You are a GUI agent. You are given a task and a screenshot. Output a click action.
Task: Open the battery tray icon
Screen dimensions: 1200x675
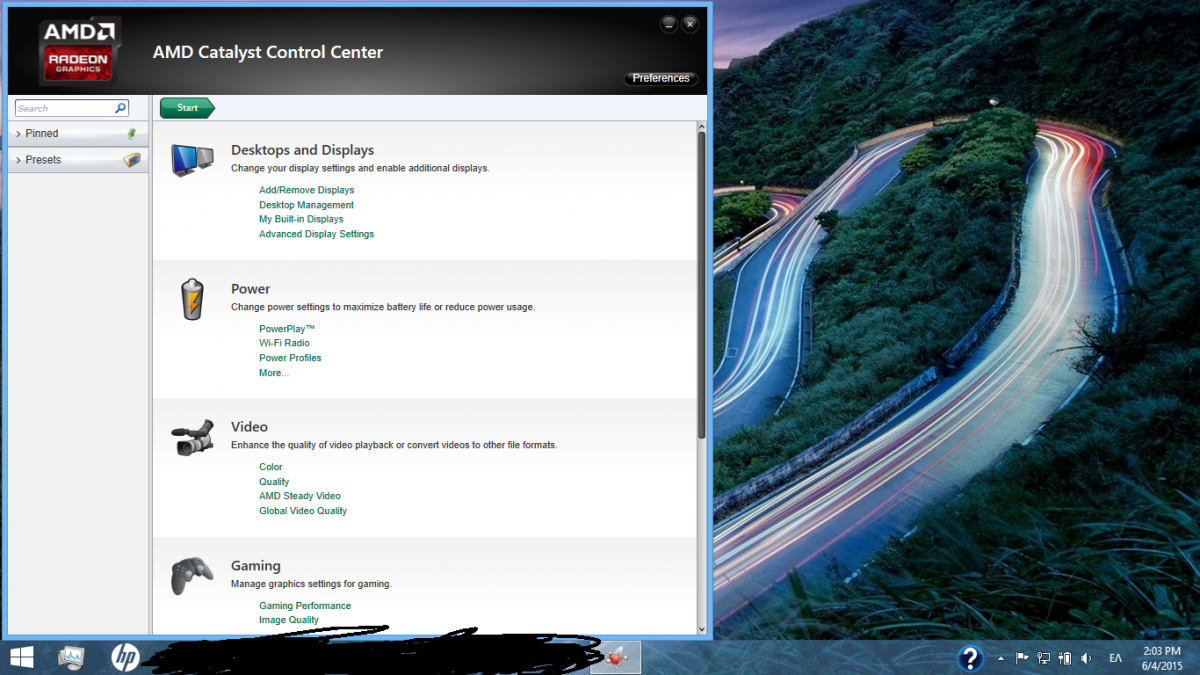pos(1065,658)
